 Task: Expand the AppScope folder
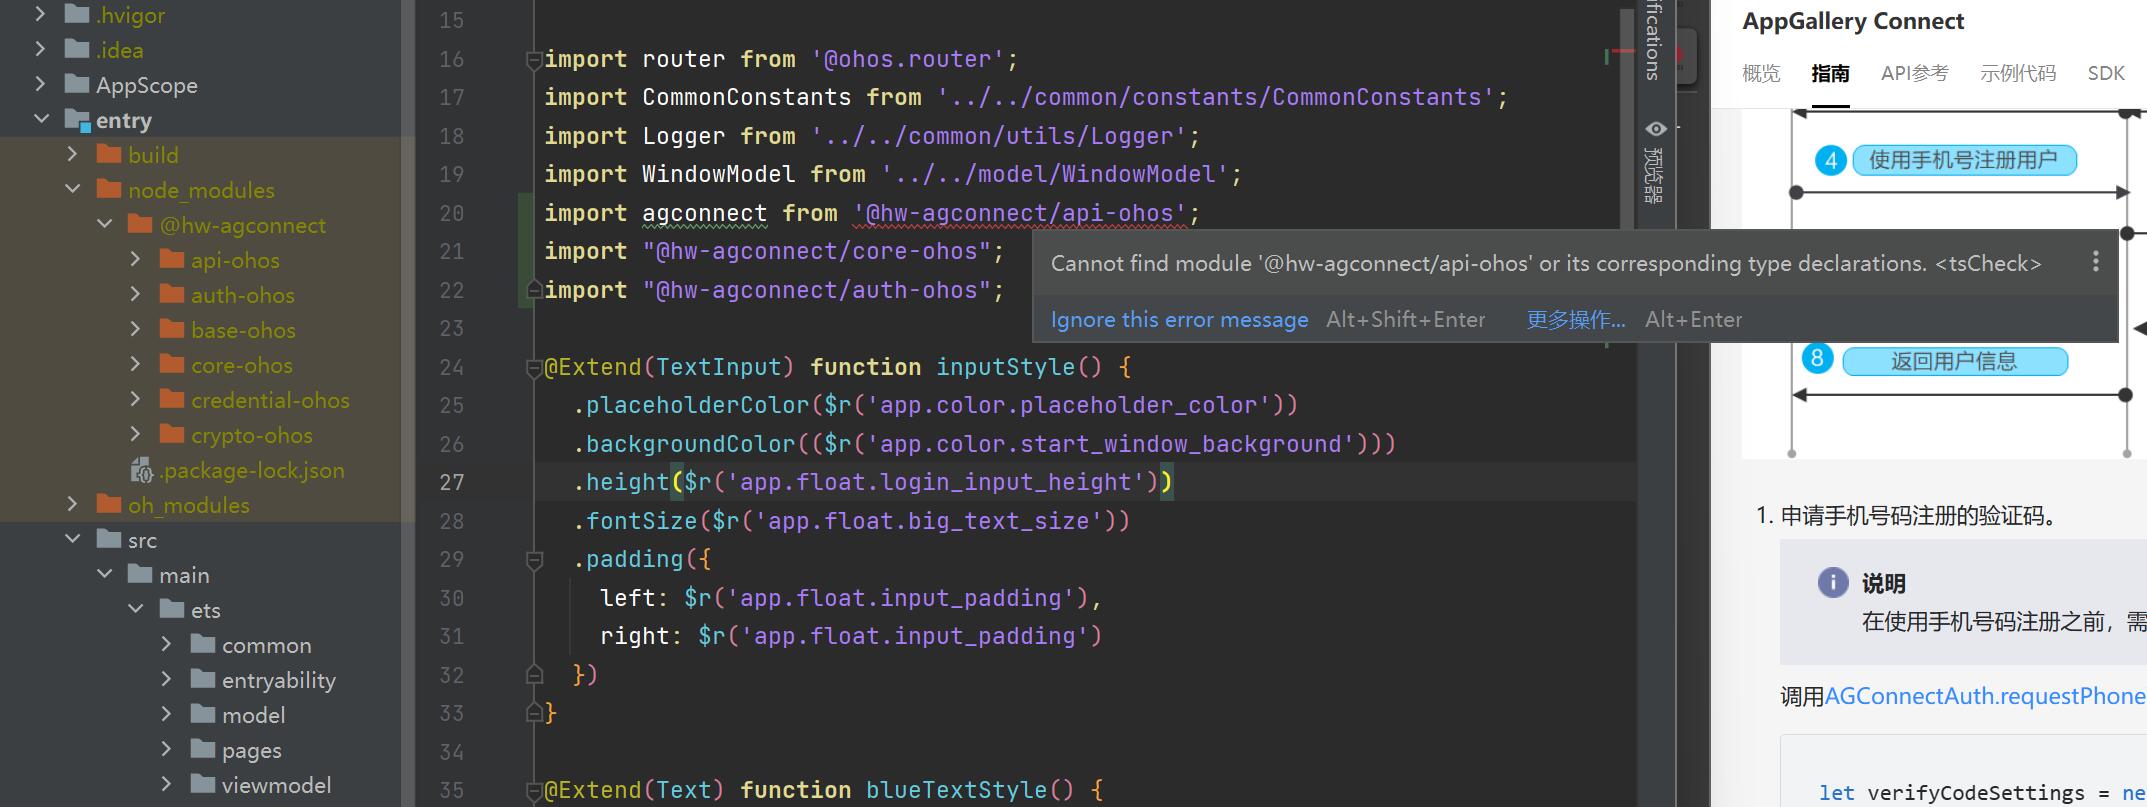coord(40,84)
